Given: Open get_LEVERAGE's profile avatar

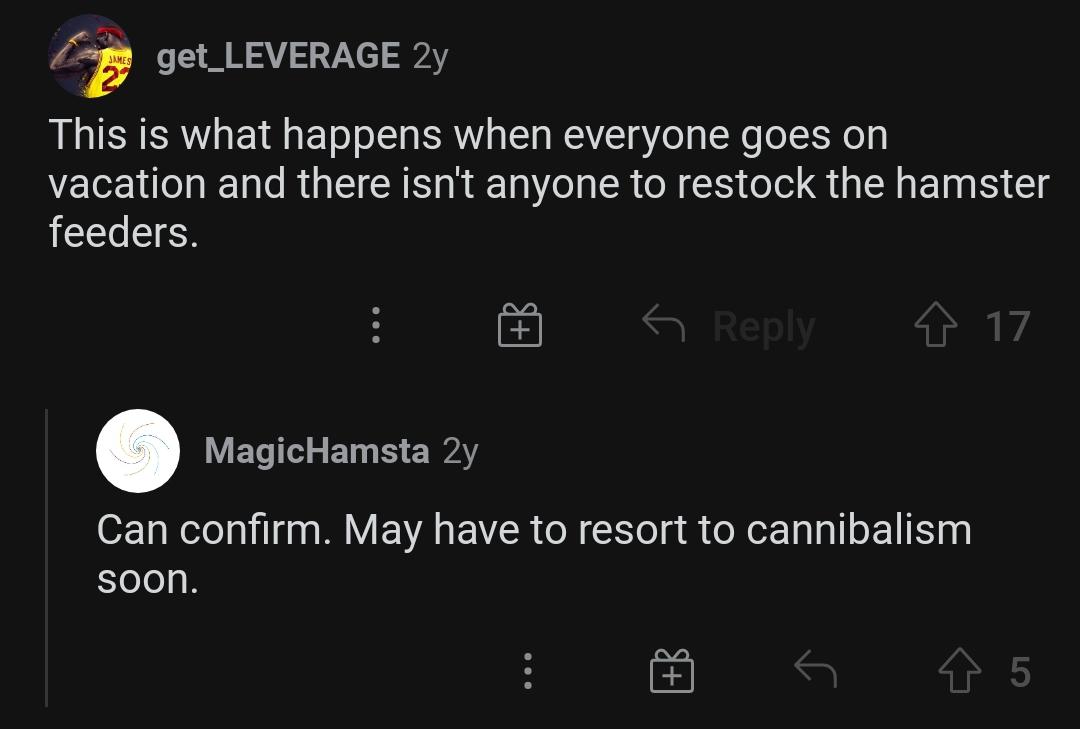Looking at the screenshot, I should click(x=90, y=56).
